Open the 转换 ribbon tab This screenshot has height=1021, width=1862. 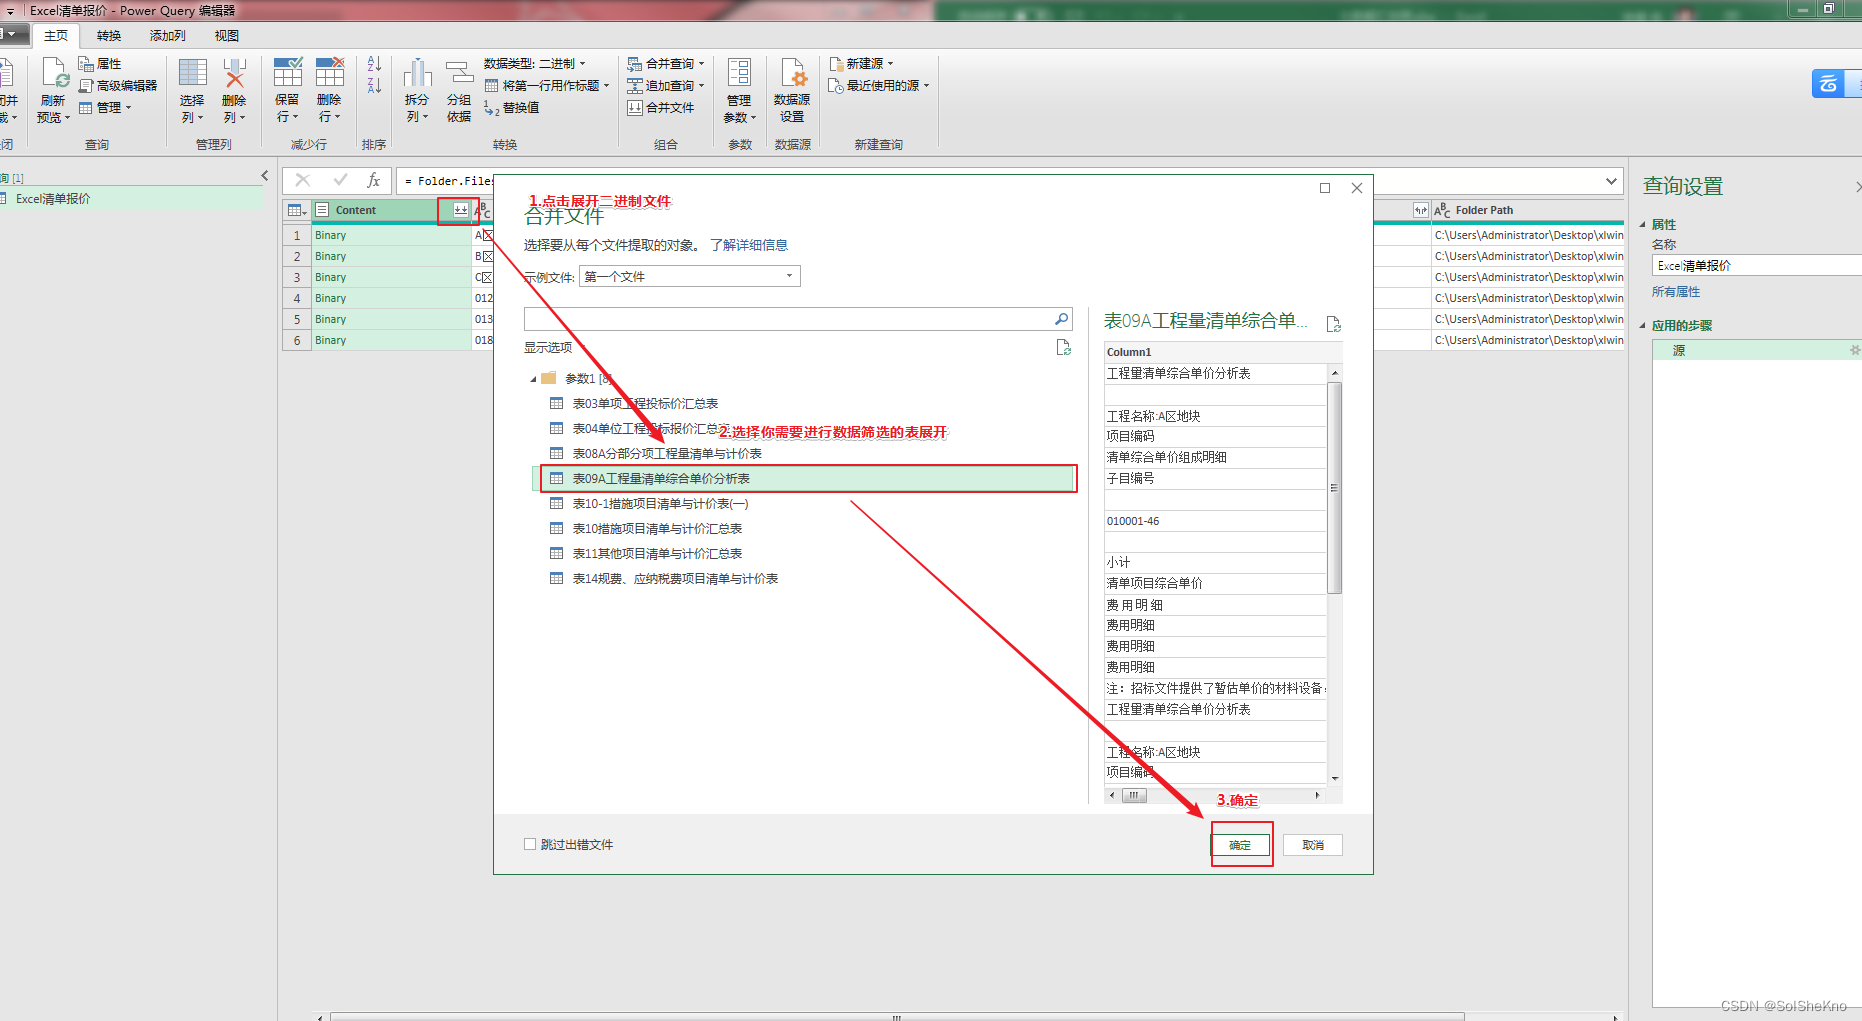pos(109,36)
